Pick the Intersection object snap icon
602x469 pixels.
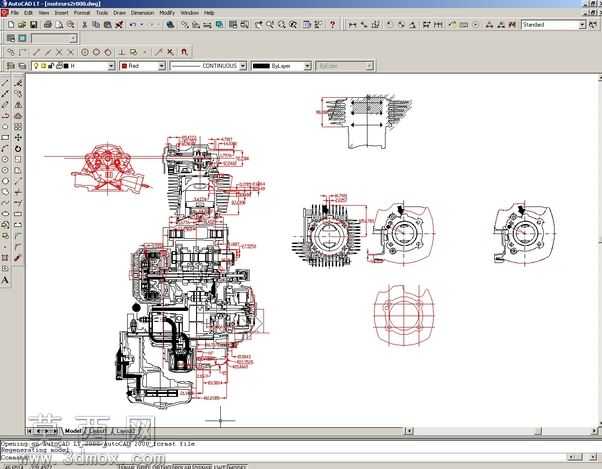click(x=59, y=52)
